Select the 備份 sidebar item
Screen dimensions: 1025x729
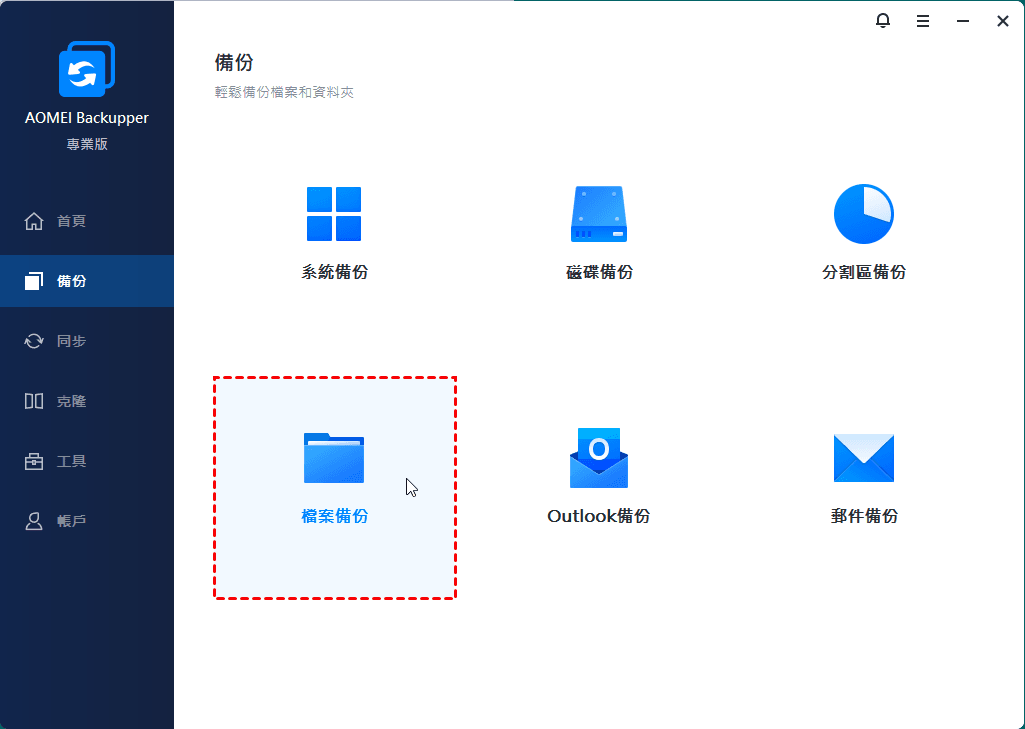point(87,281)
